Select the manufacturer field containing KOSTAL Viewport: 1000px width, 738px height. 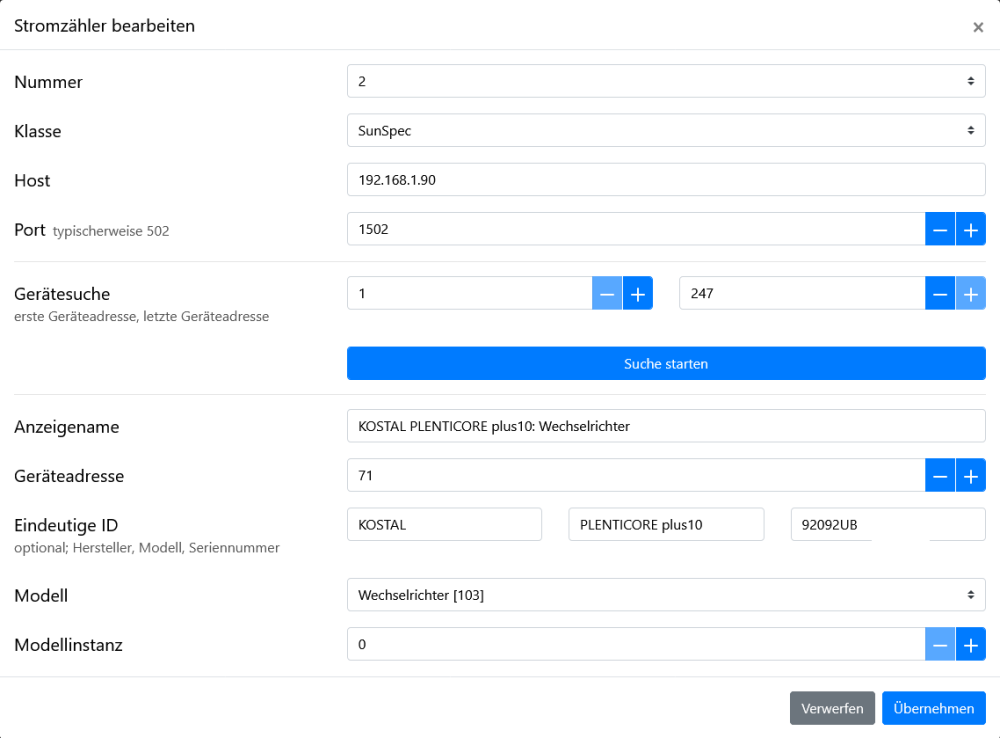click(x=443, y=525)
